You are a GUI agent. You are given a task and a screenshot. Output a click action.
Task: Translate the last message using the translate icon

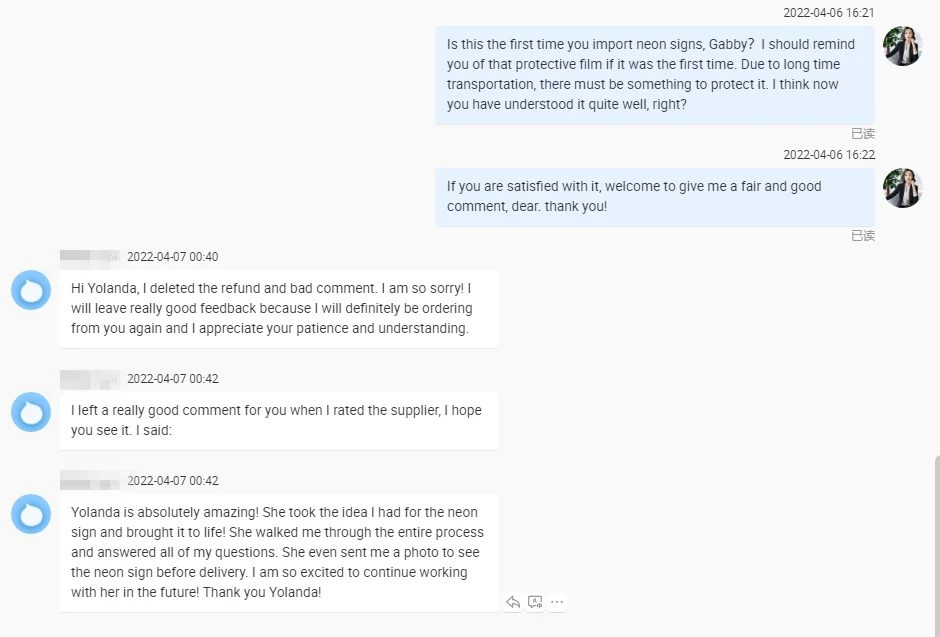[x=535, y=602]
